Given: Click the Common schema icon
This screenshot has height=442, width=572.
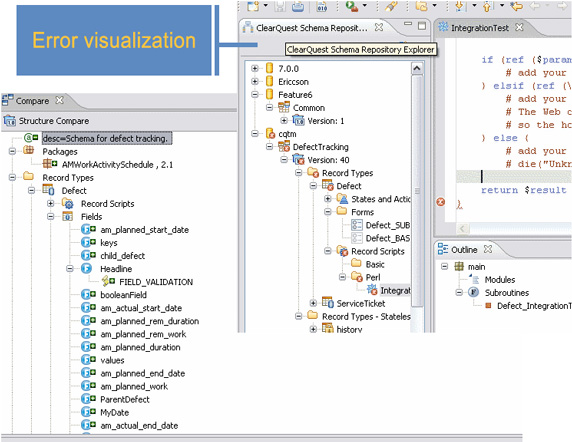Looking at the screenshot, I should (284, 108).
